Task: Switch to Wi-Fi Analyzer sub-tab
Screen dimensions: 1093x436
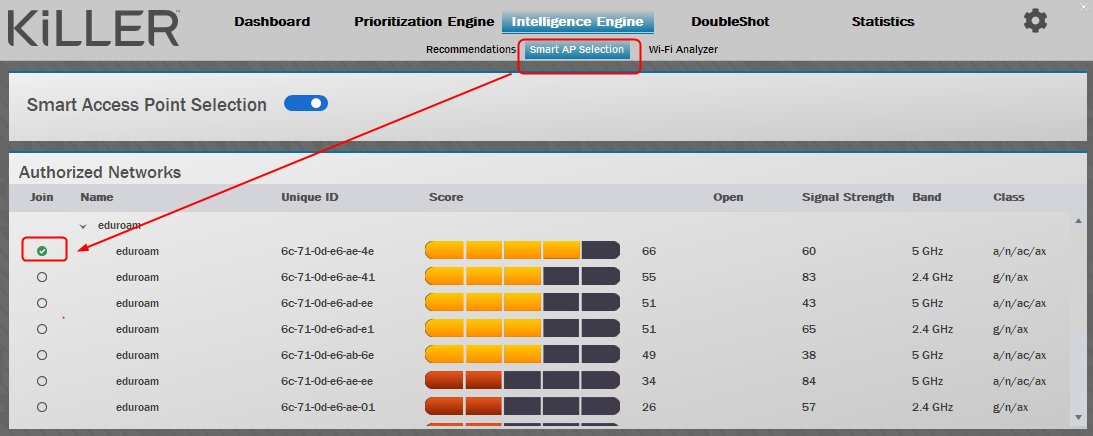Action: (x=683, y=50)
